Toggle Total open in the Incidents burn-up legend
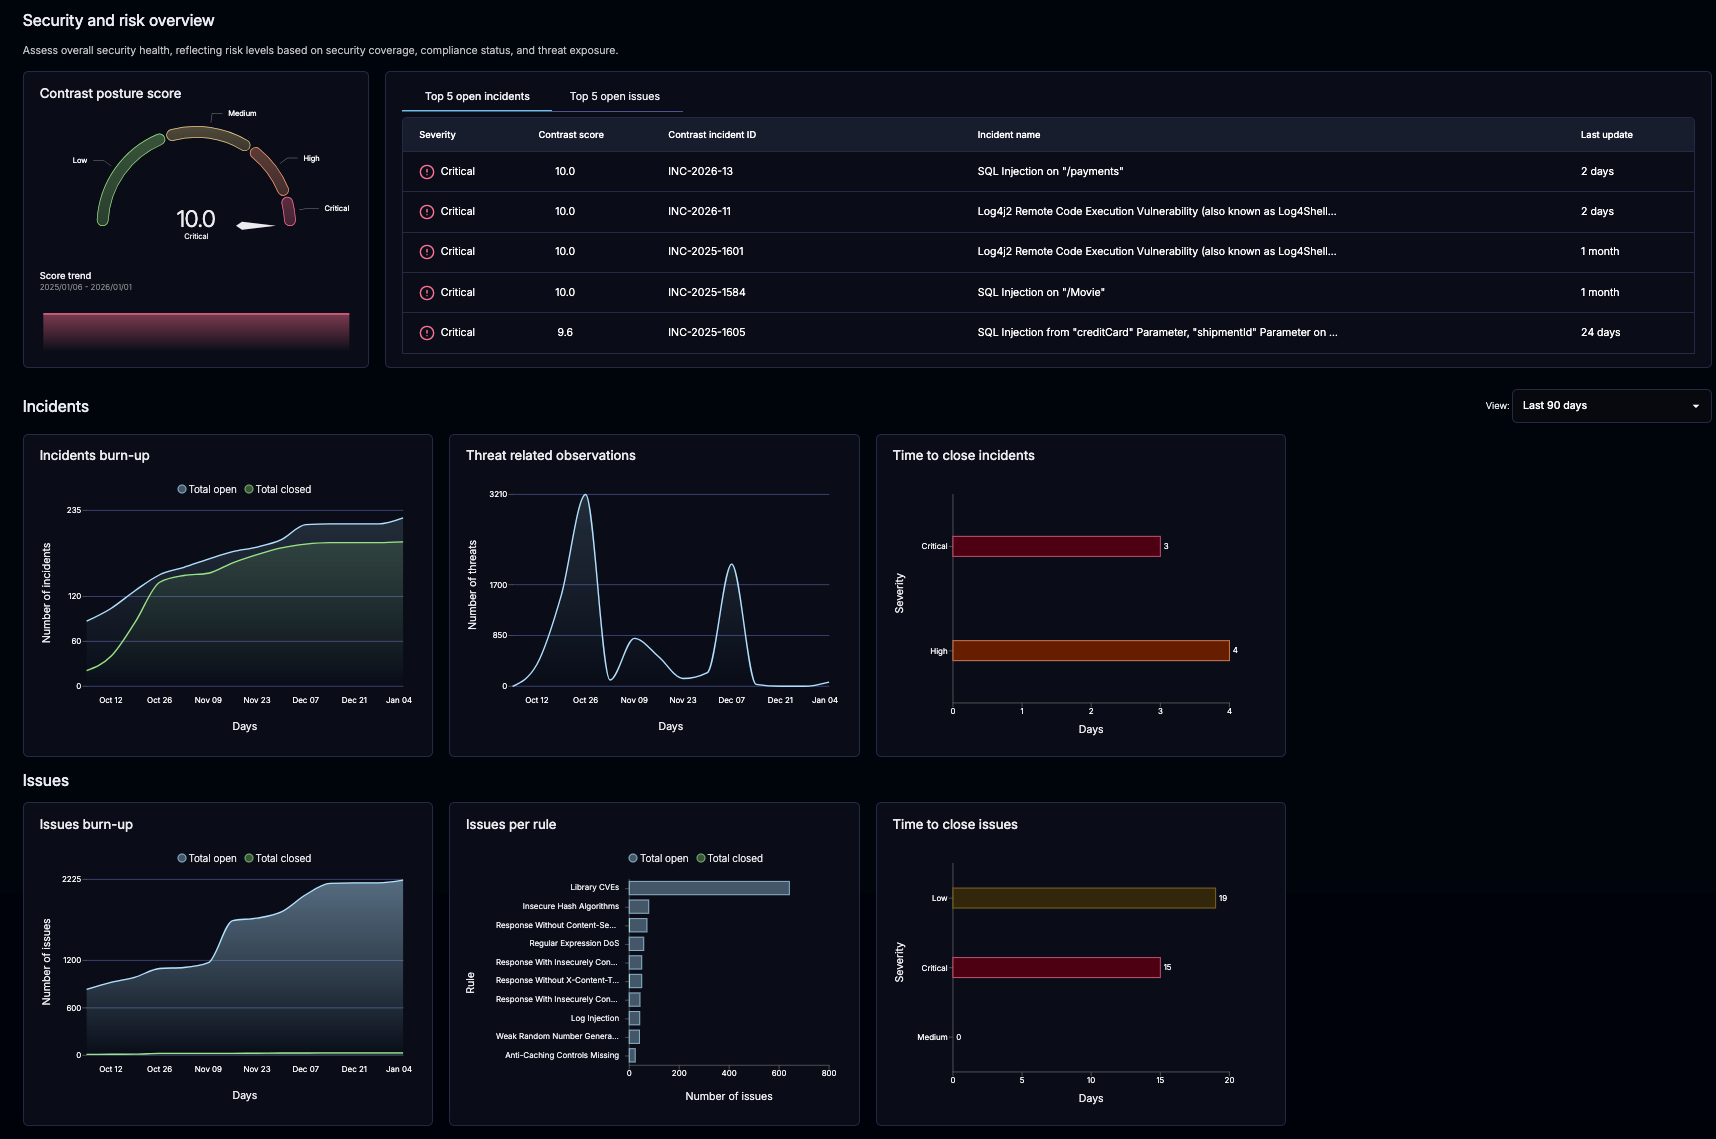The image size is (1716, 1139). (207, 489)
